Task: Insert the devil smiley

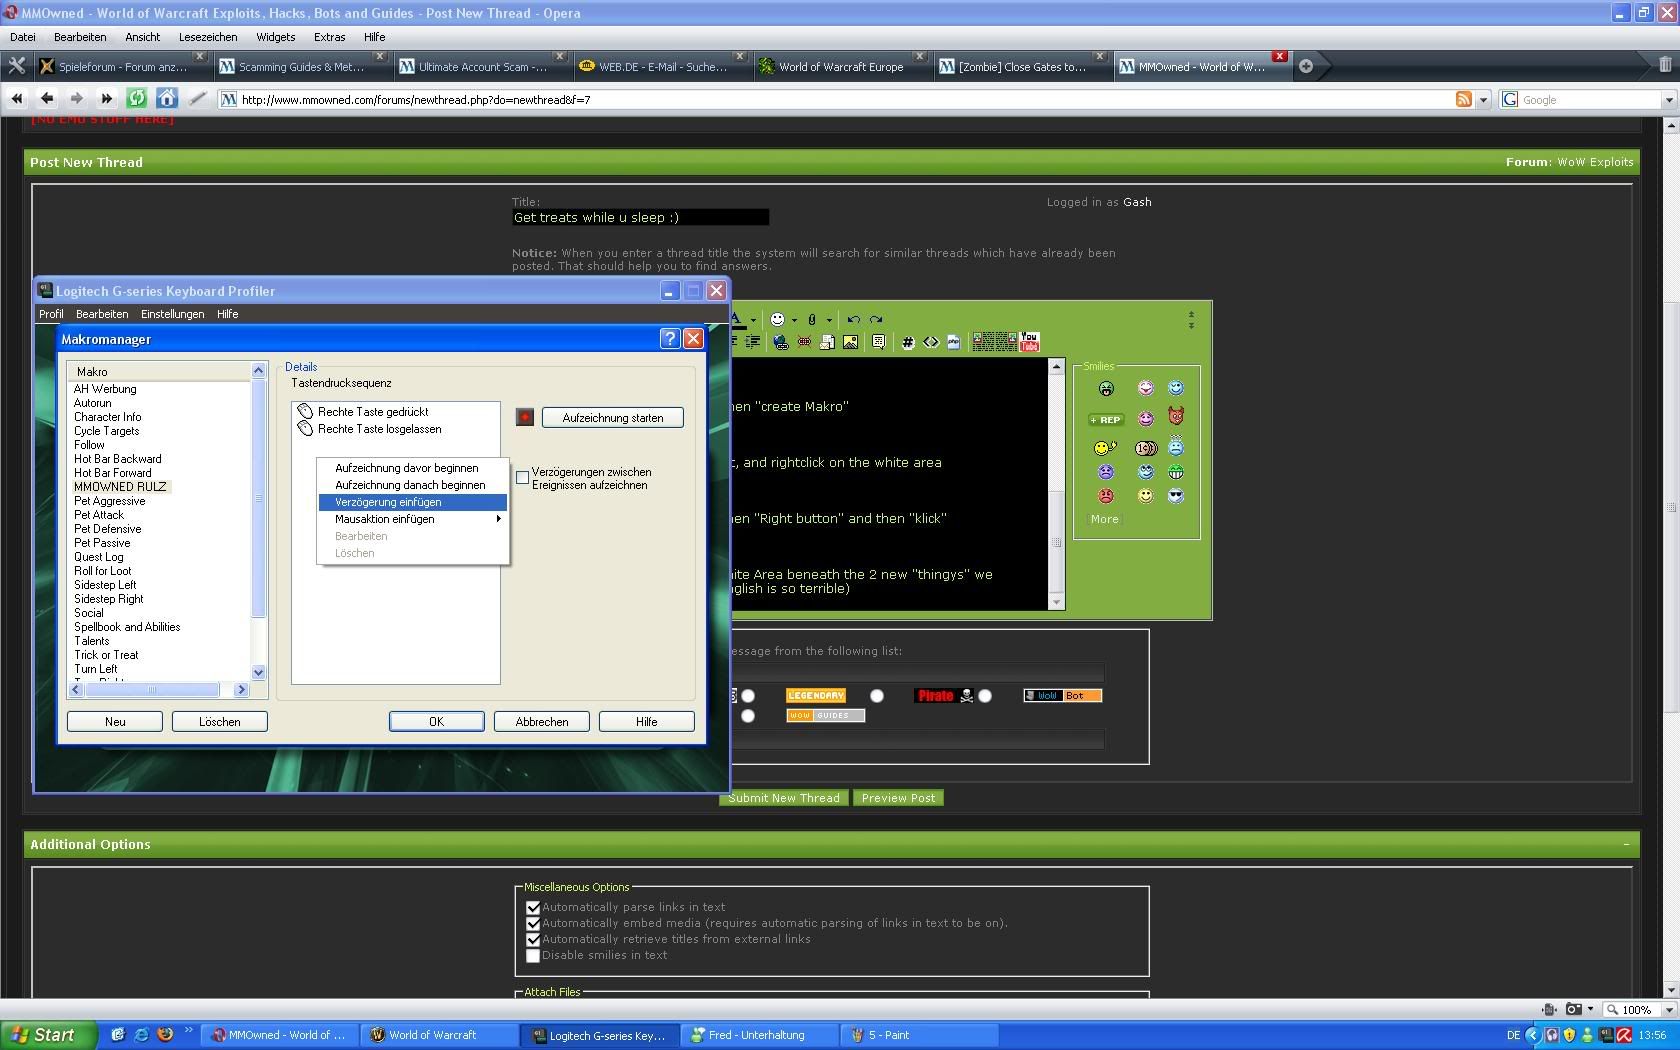Action: [1176, 415]
